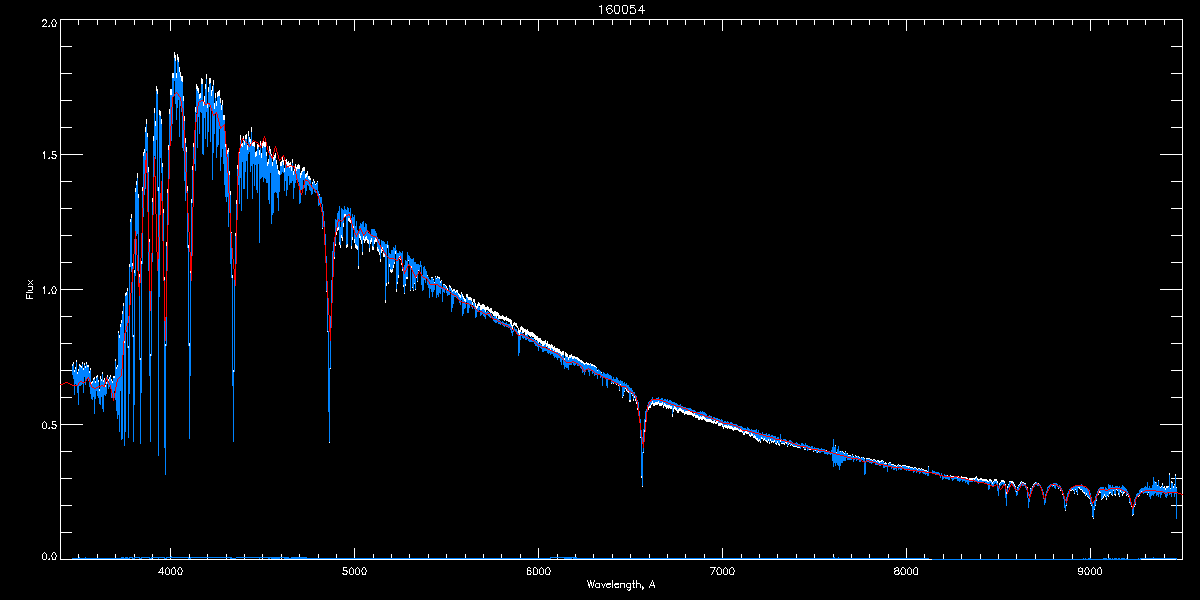Click the 6000 wavelength tick label
The width and height of the screenshot is (1200, 600).
click(x=538, y=572)
